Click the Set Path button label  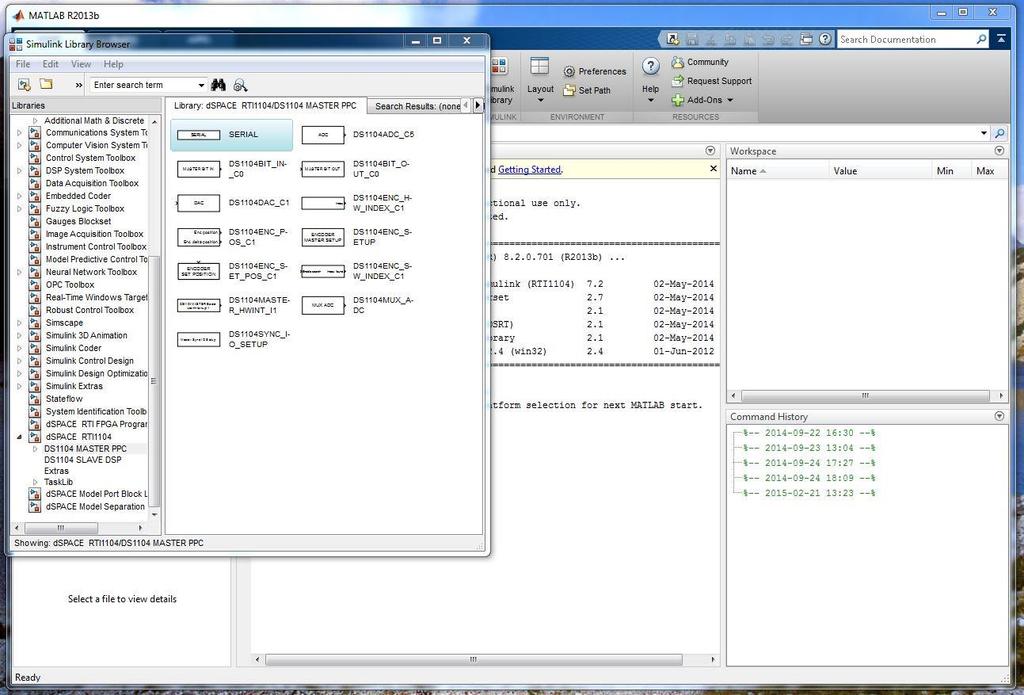[x=594, y=90]
